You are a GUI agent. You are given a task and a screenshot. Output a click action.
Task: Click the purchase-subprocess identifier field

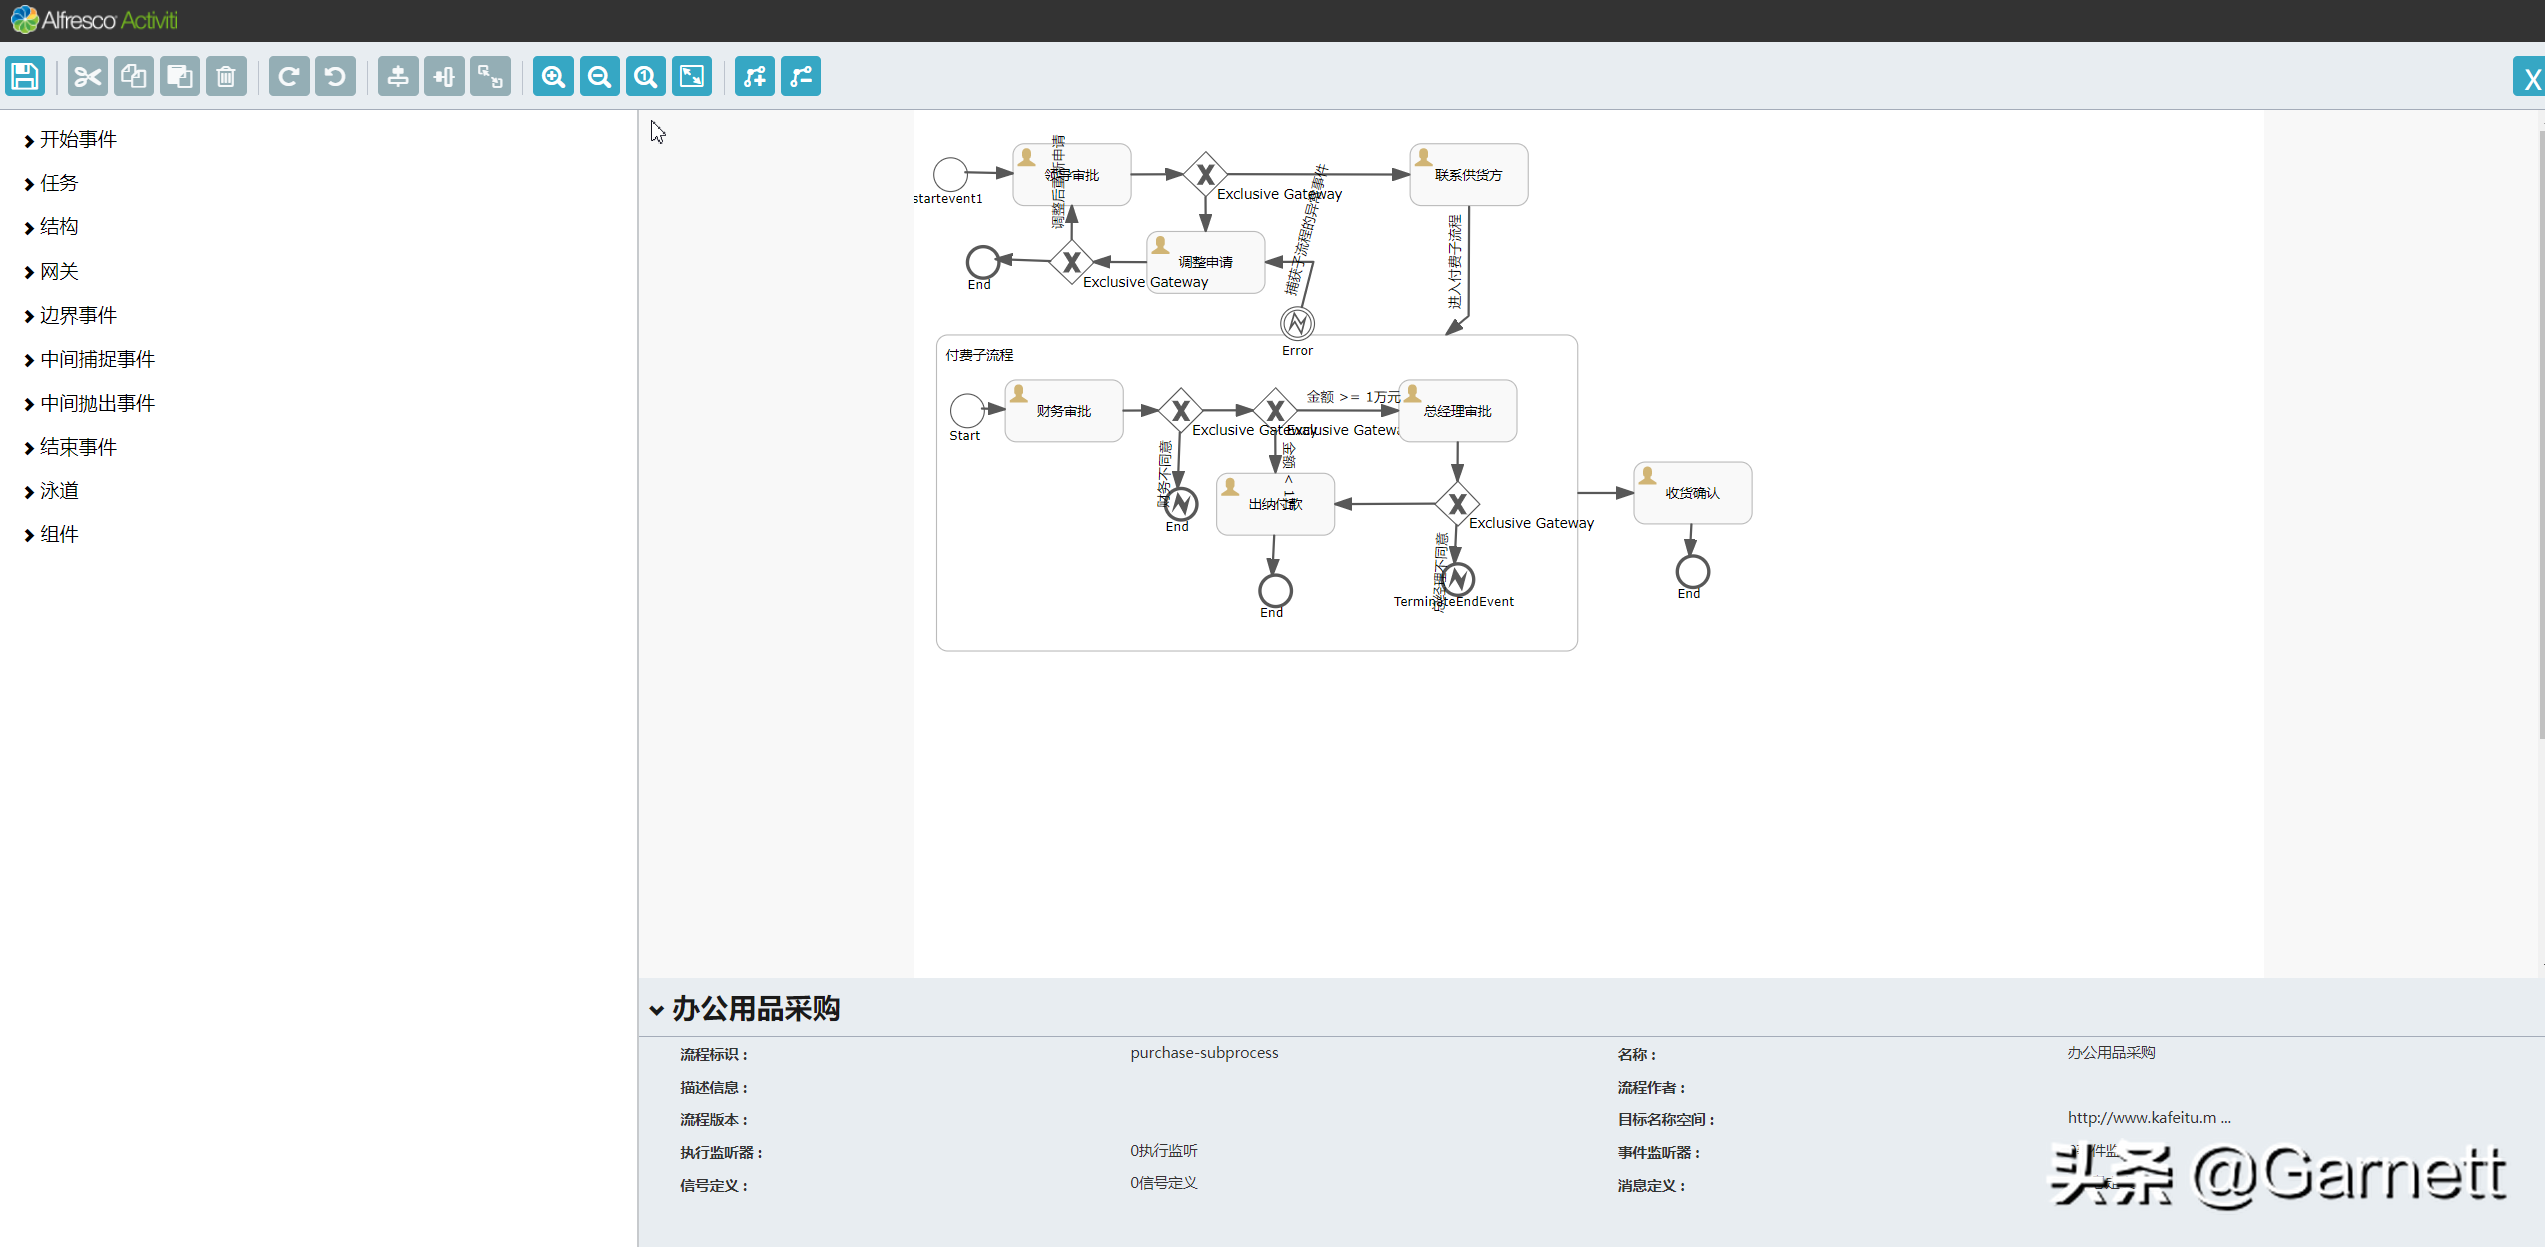point(1204,1052)
